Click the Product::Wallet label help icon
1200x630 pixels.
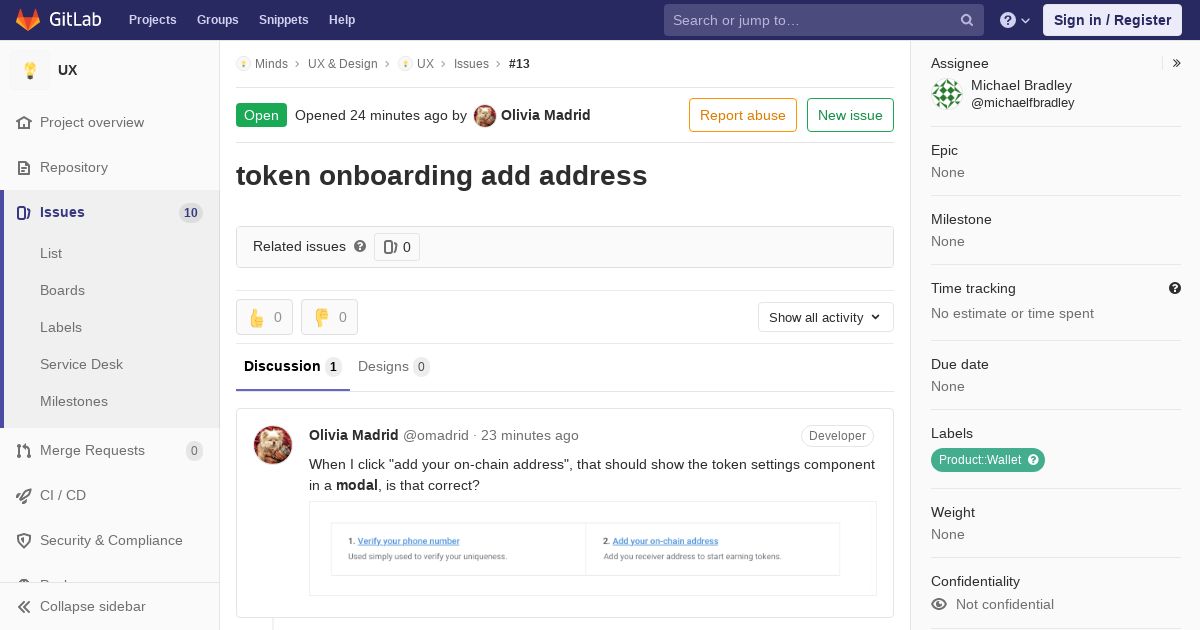[1034, 460]
